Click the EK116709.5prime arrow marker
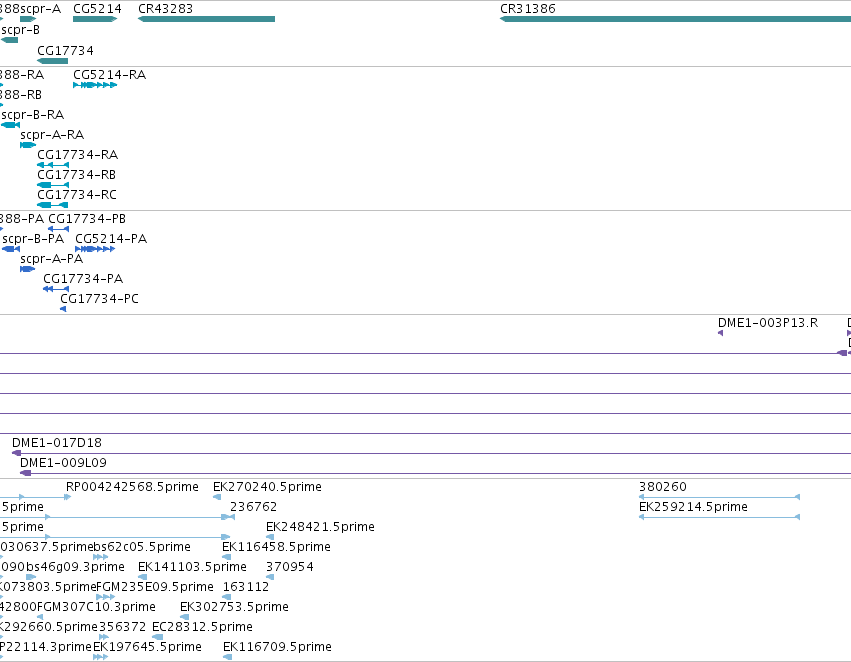Viewport: 851px width, 662px height. coord(227,657)
